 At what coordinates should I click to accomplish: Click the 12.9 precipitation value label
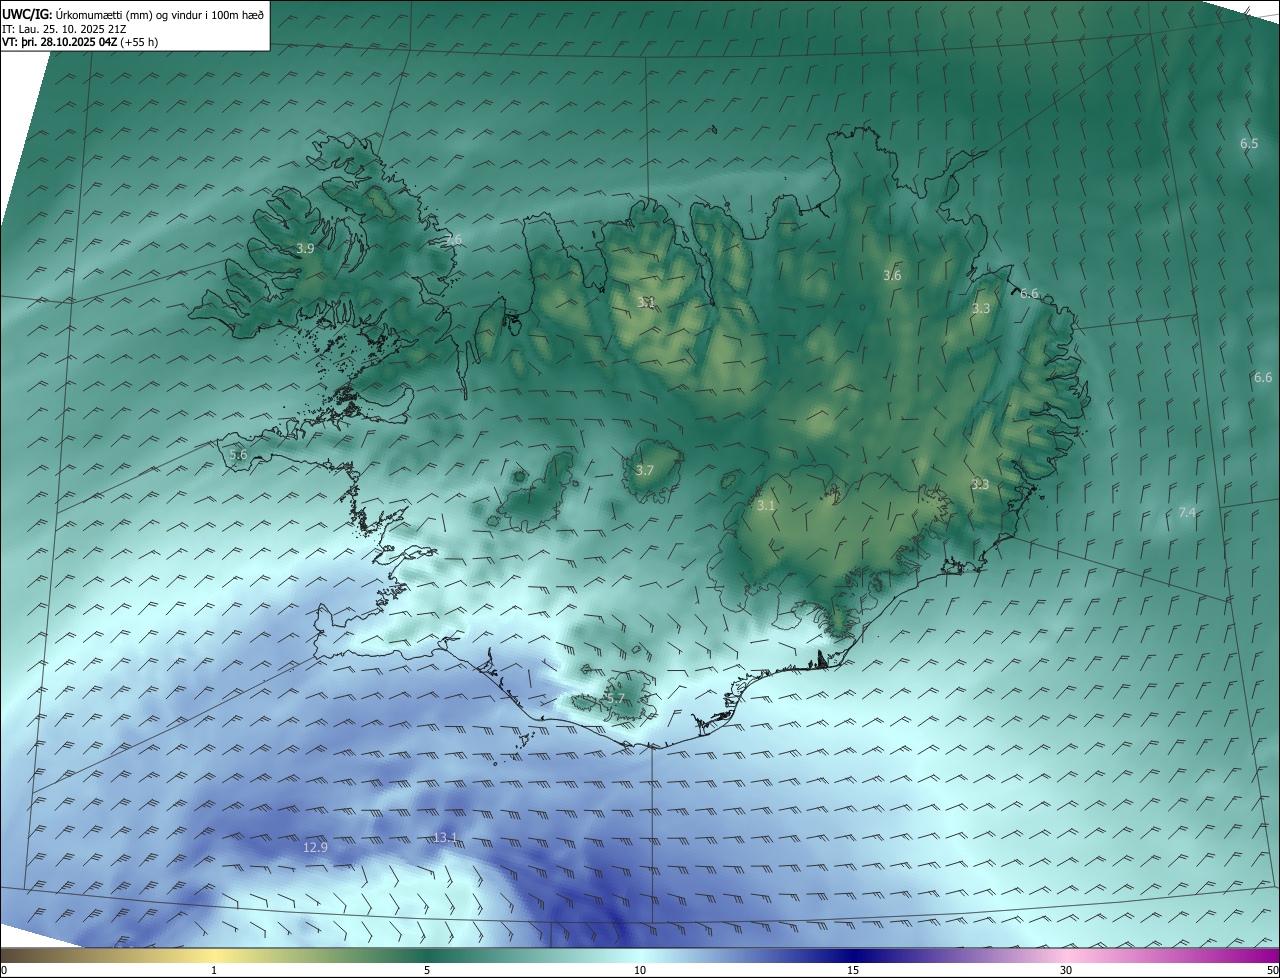click(315, 847)
